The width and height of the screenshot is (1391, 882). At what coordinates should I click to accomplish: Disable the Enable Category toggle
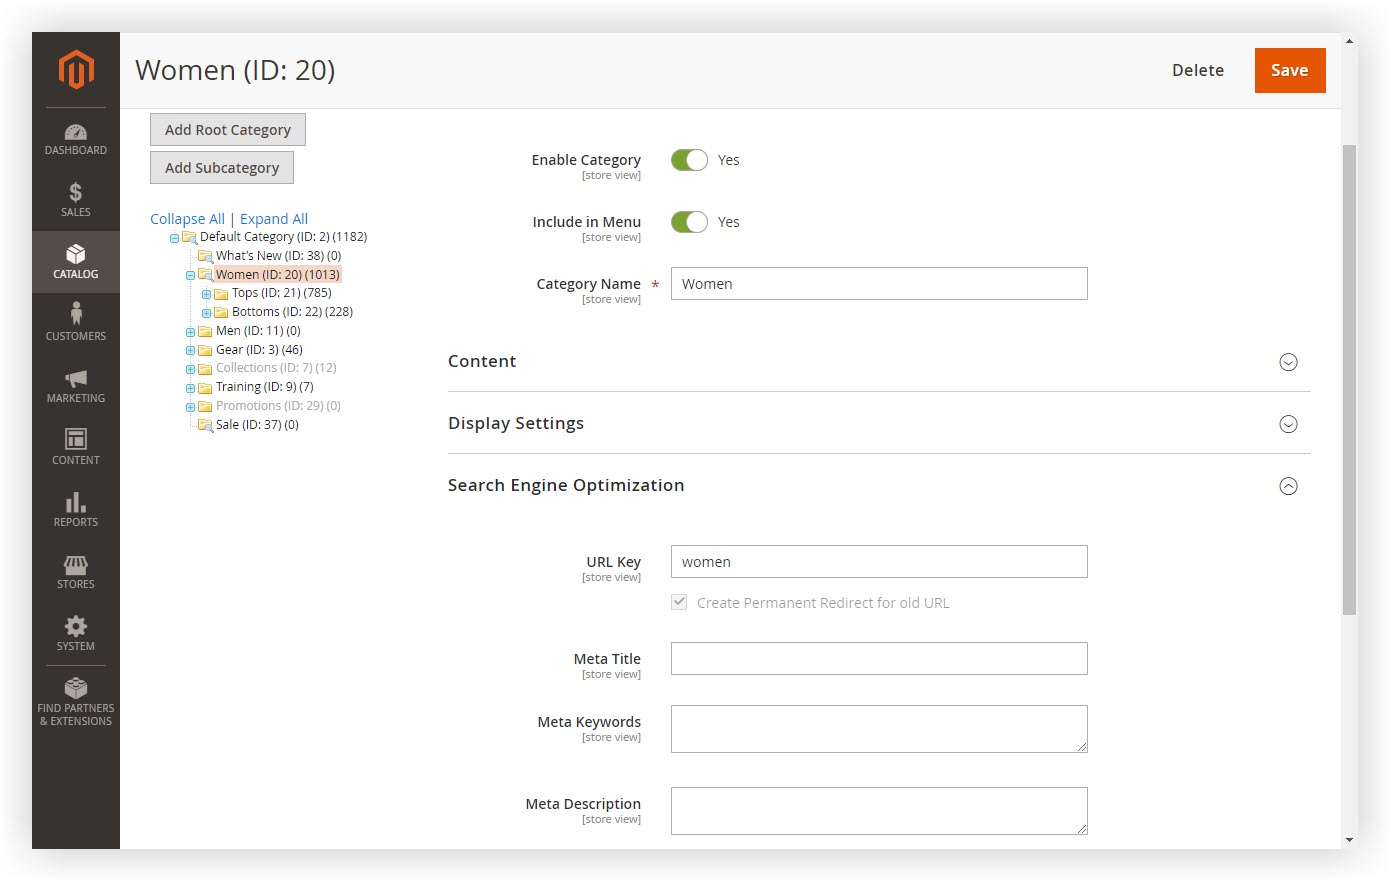click(x=689, y=159)
